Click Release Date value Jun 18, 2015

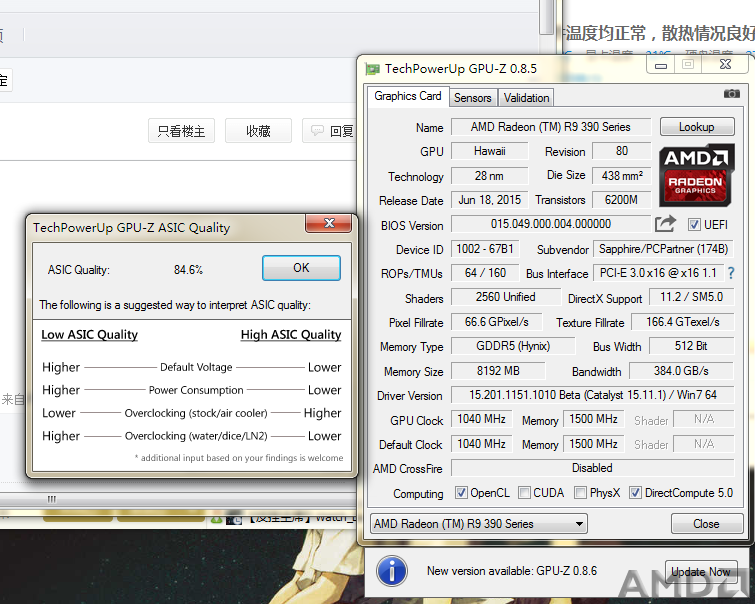[x=489, y=200]
